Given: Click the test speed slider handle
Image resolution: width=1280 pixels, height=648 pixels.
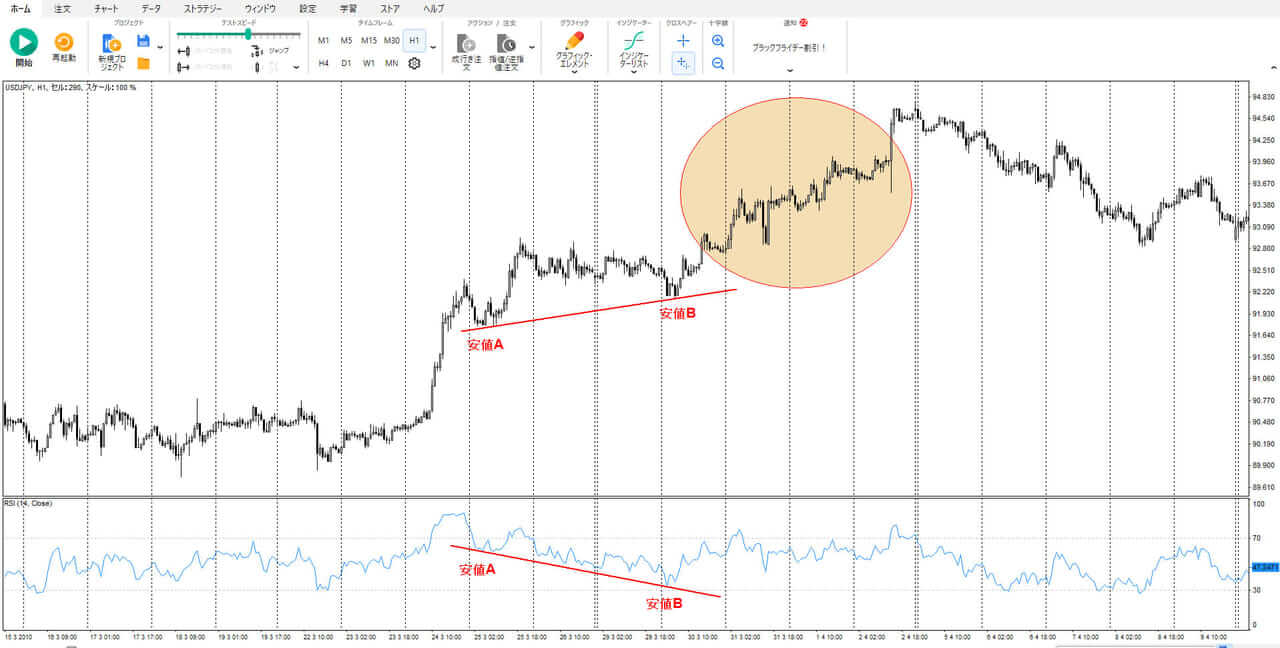Looking at the screenshot, I should (x=247, y=34).
